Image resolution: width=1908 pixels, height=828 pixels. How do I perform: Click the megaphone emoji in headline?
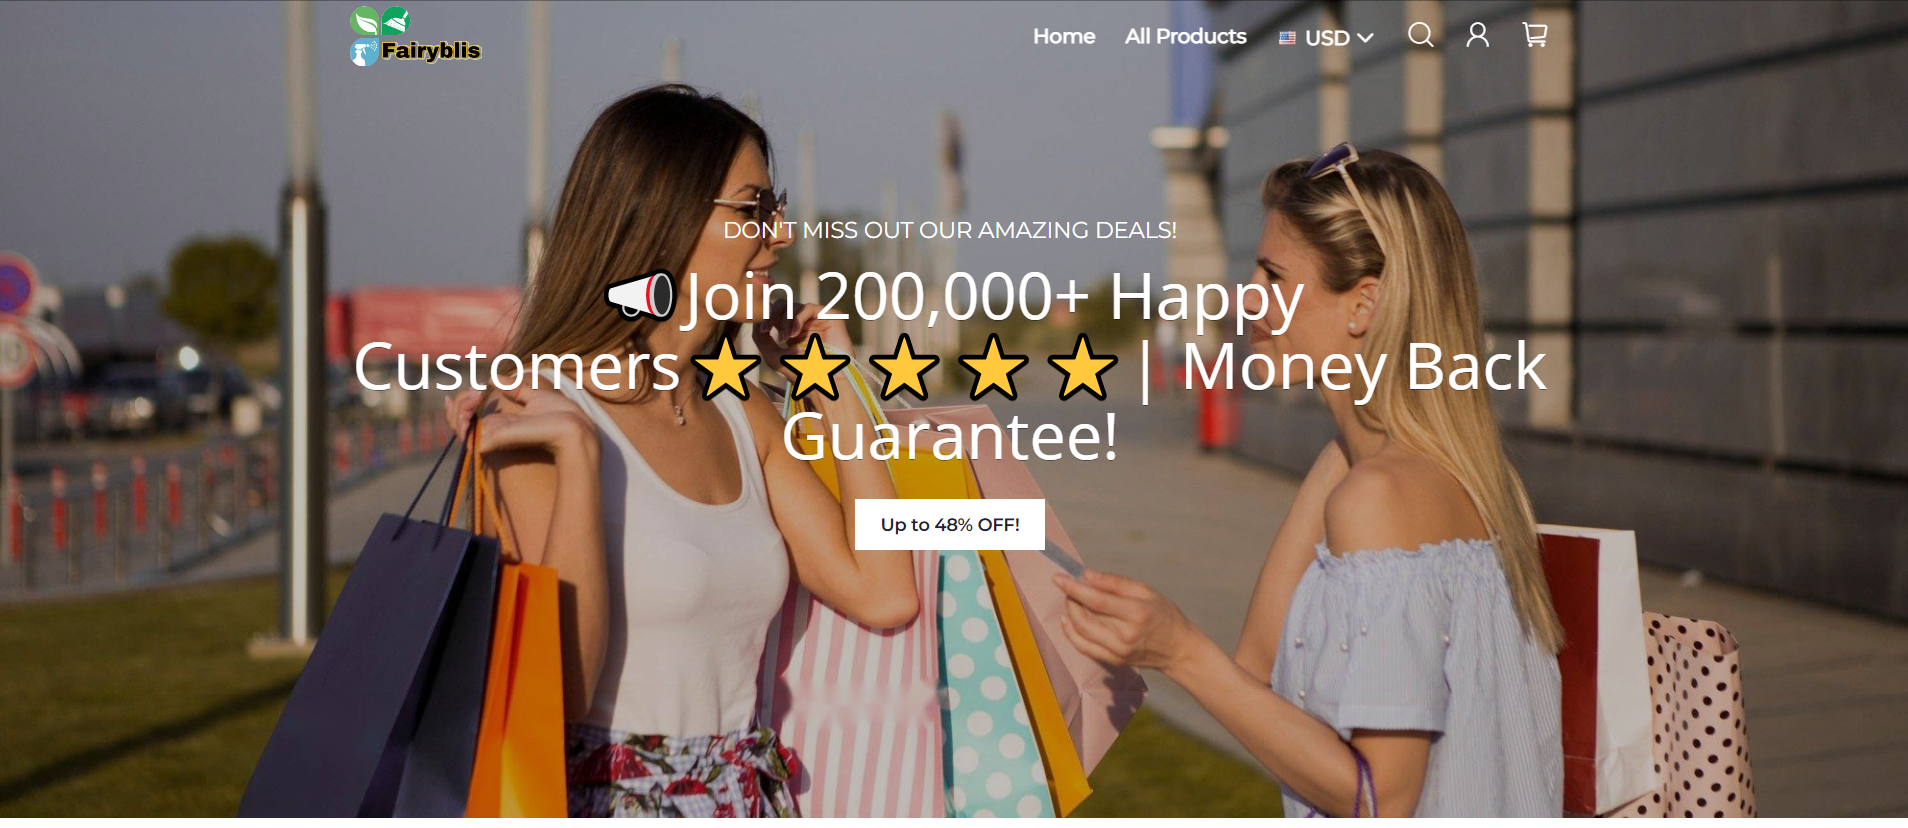[641, 295]
